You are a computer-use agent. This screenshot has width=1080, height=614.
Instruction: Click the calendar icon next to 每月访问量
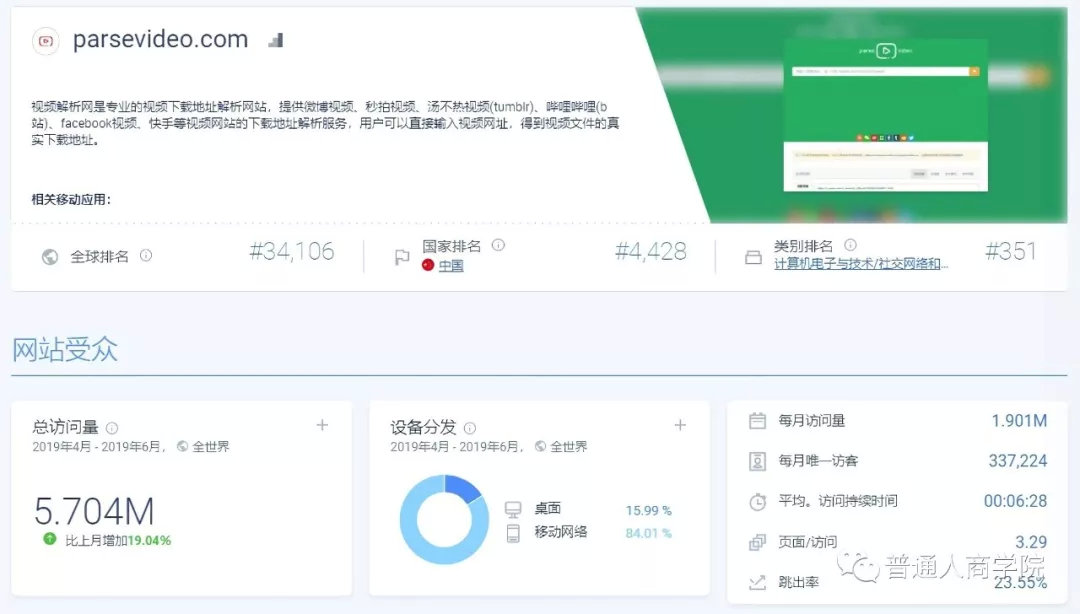[x=756, y=421]
